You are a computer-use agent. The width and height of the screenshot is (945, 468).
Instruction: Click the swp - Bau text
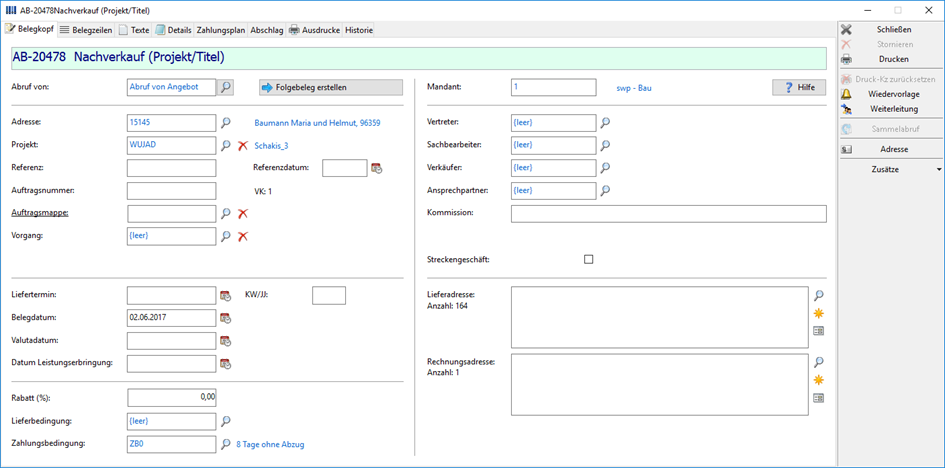(633, 88)
